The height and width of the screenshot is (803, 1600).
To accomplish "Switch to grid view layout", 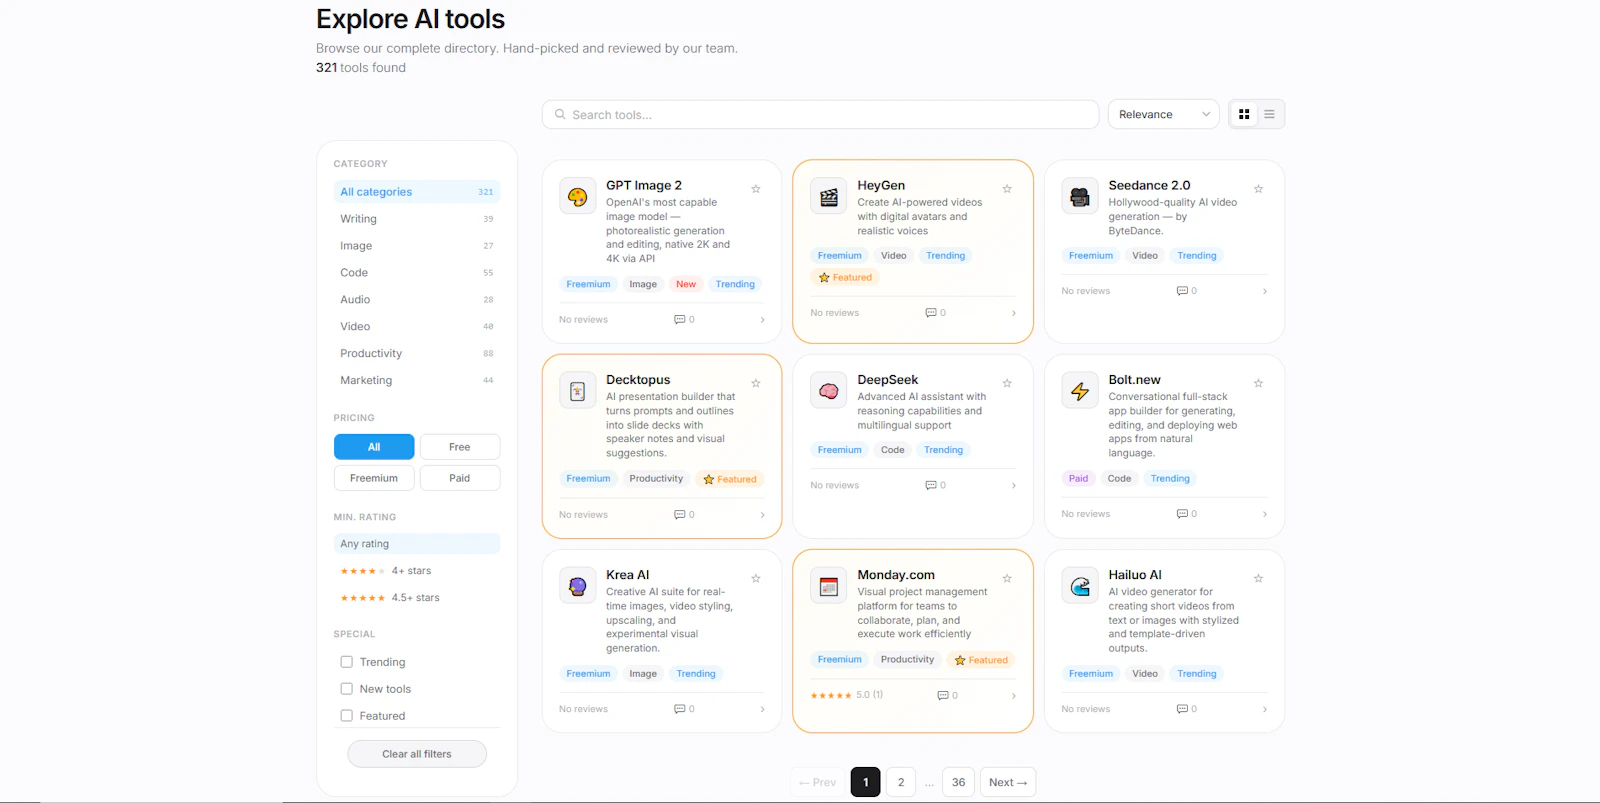I will tap(1244, 114).
